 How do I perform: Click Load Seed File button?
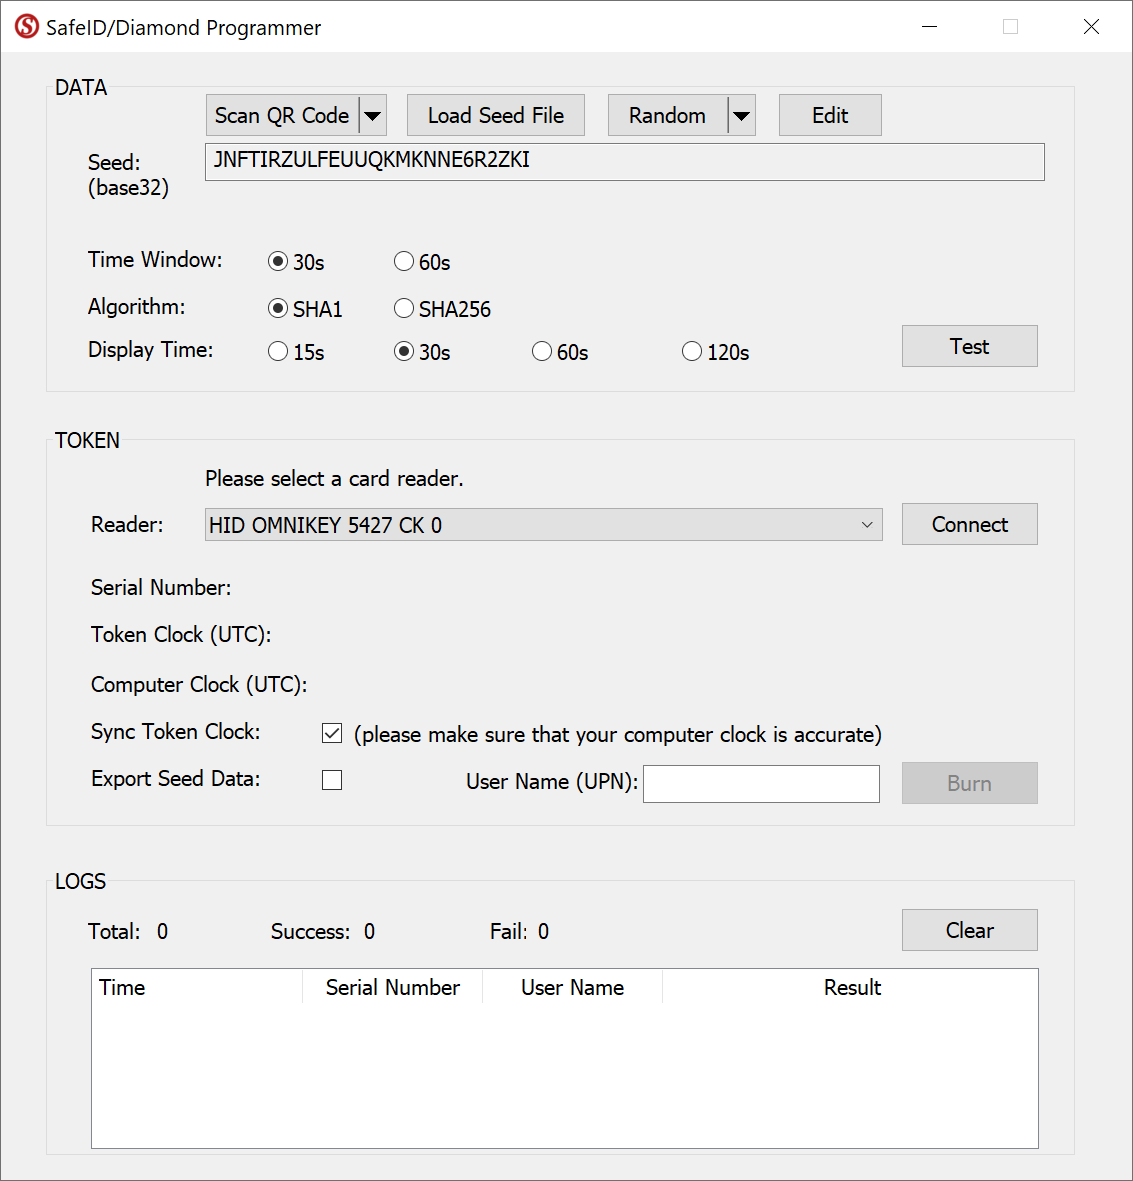(x=495, y=116)
